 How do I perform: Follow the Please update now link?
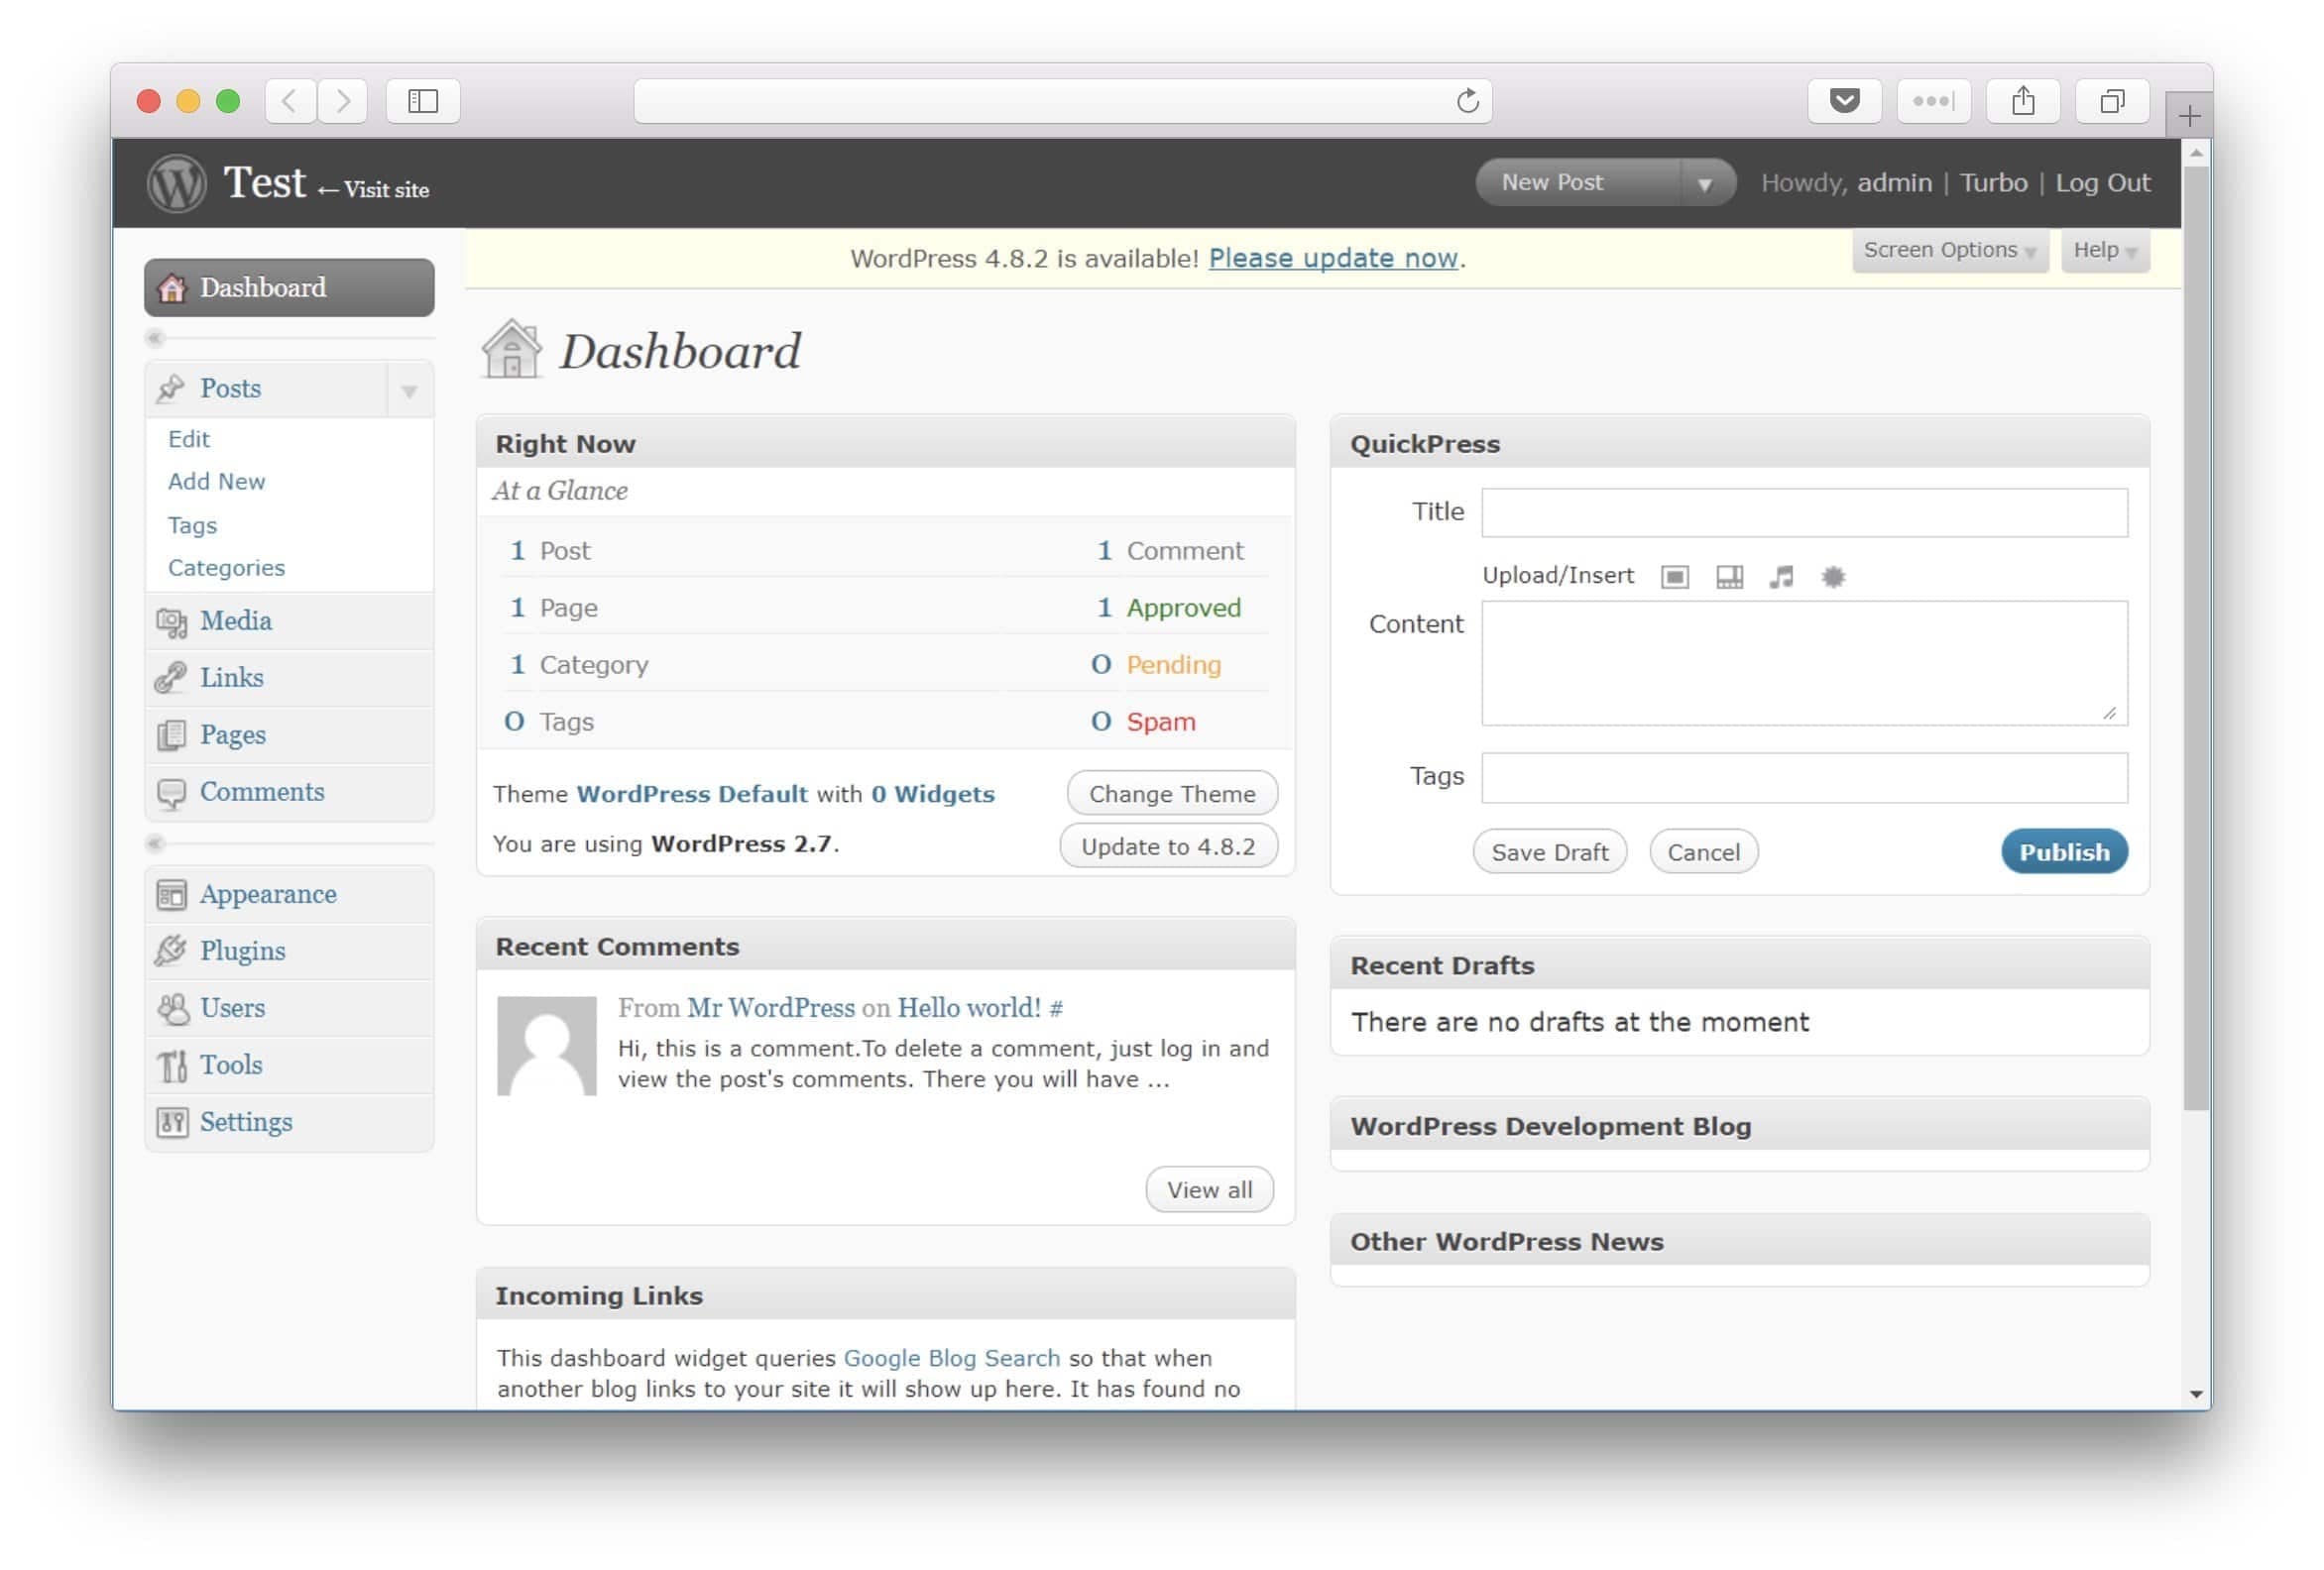pyautogui.click(x=1332, y=258)
